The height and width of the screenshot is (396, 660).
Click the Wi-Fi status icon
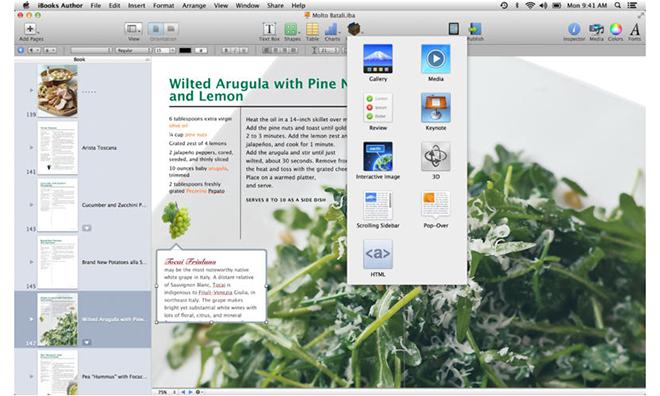530,5
